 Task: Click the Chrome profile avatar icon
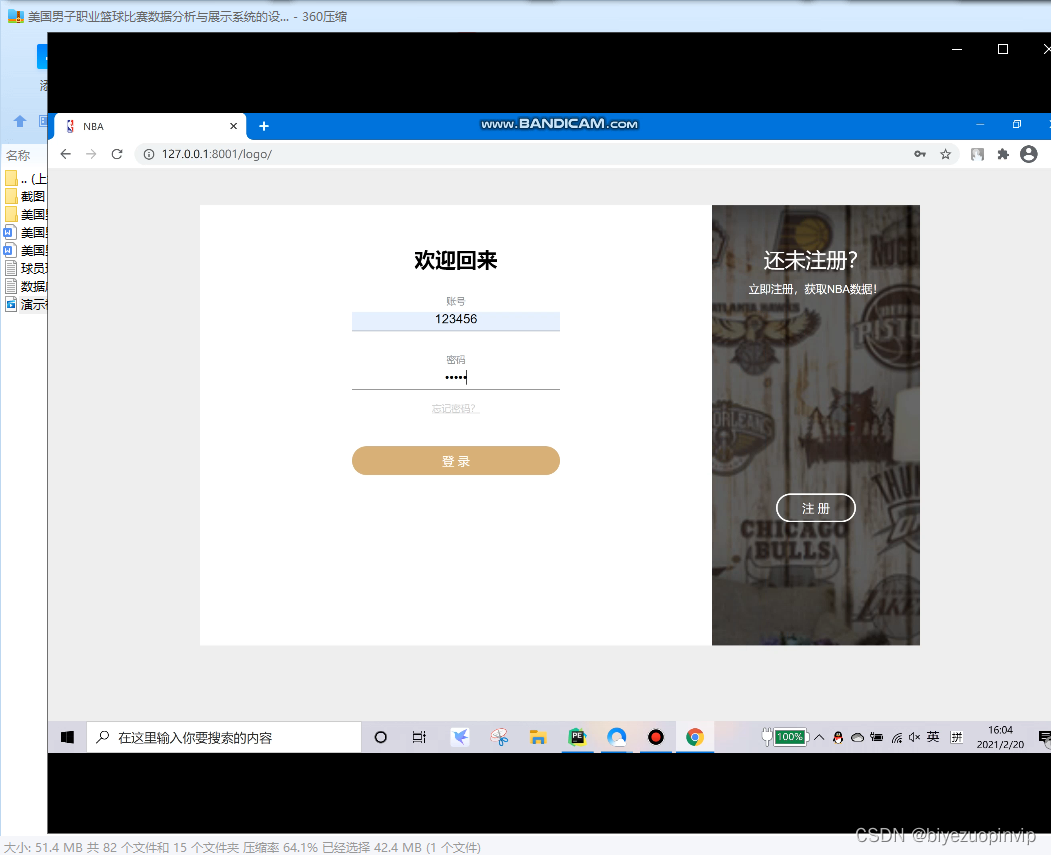[1029, 154]
